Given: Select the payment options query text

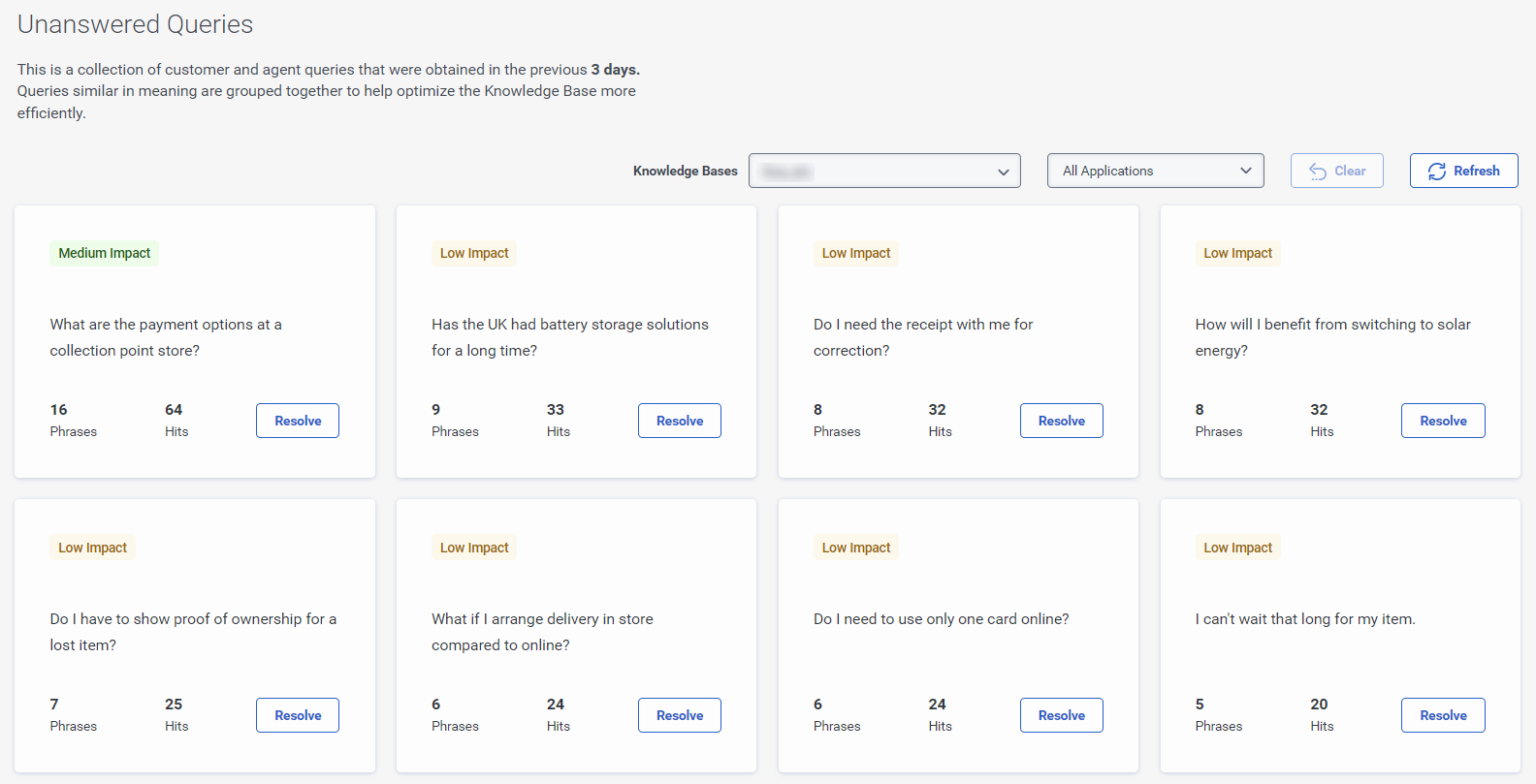Looking at the screenshot, I should [x=166, y=337].
